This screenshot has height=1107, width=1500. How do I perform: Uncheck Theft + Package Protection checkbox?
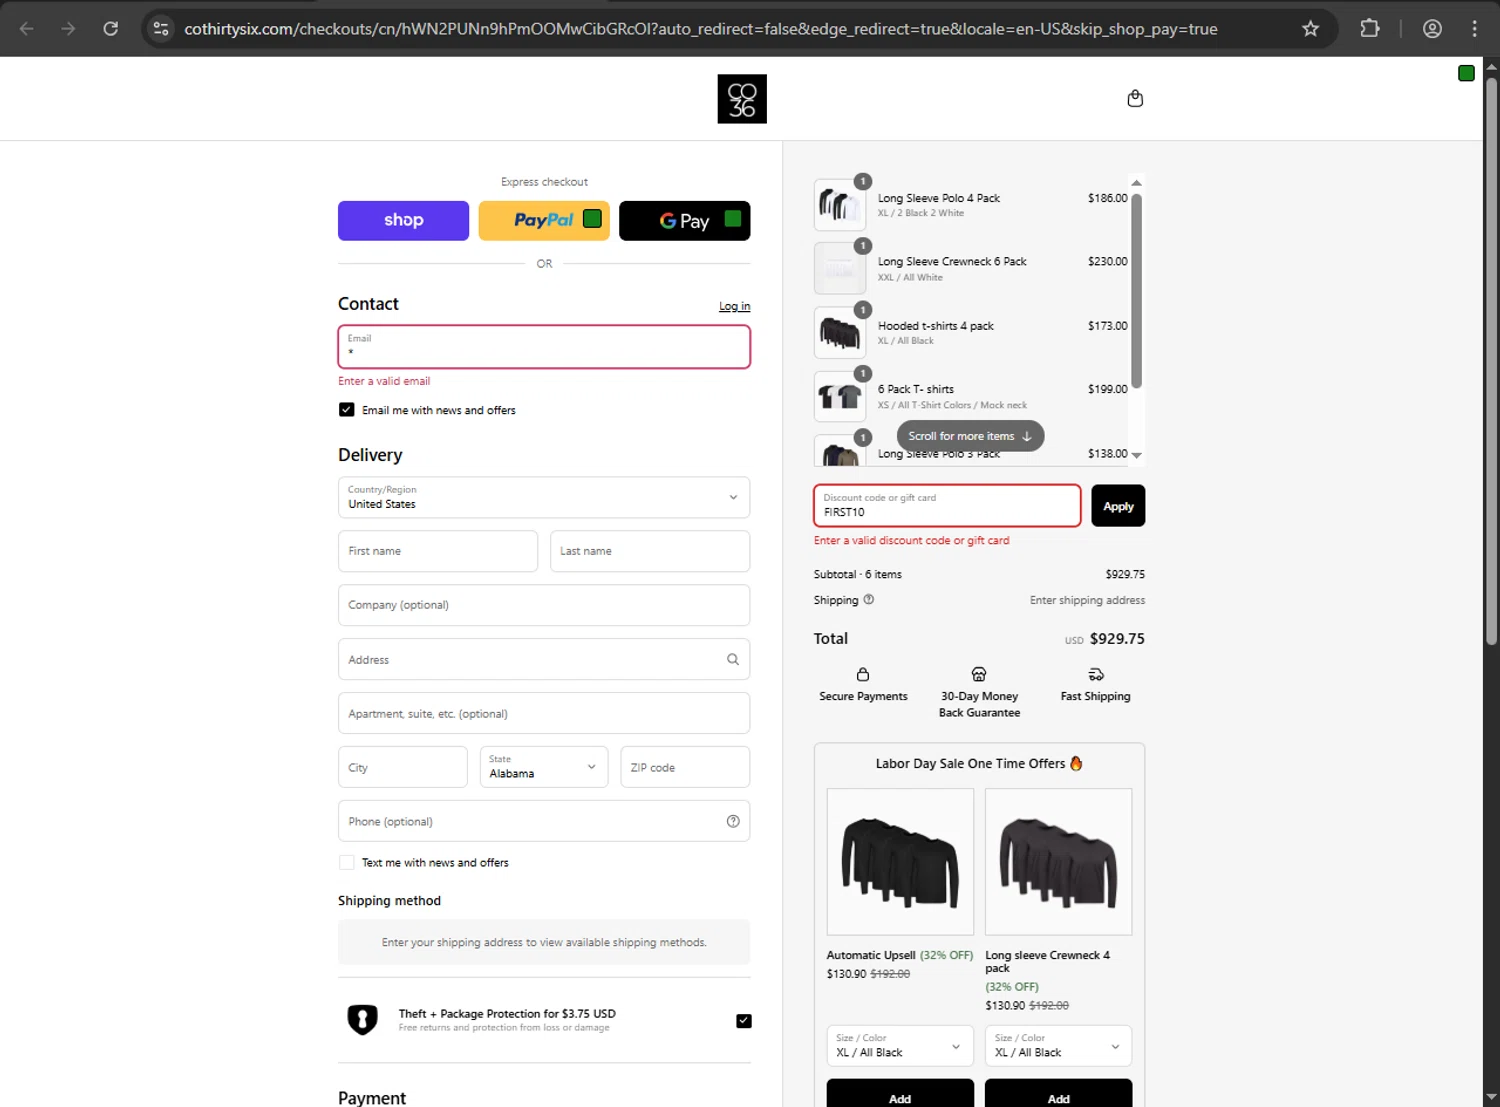tap(744, 1021)
